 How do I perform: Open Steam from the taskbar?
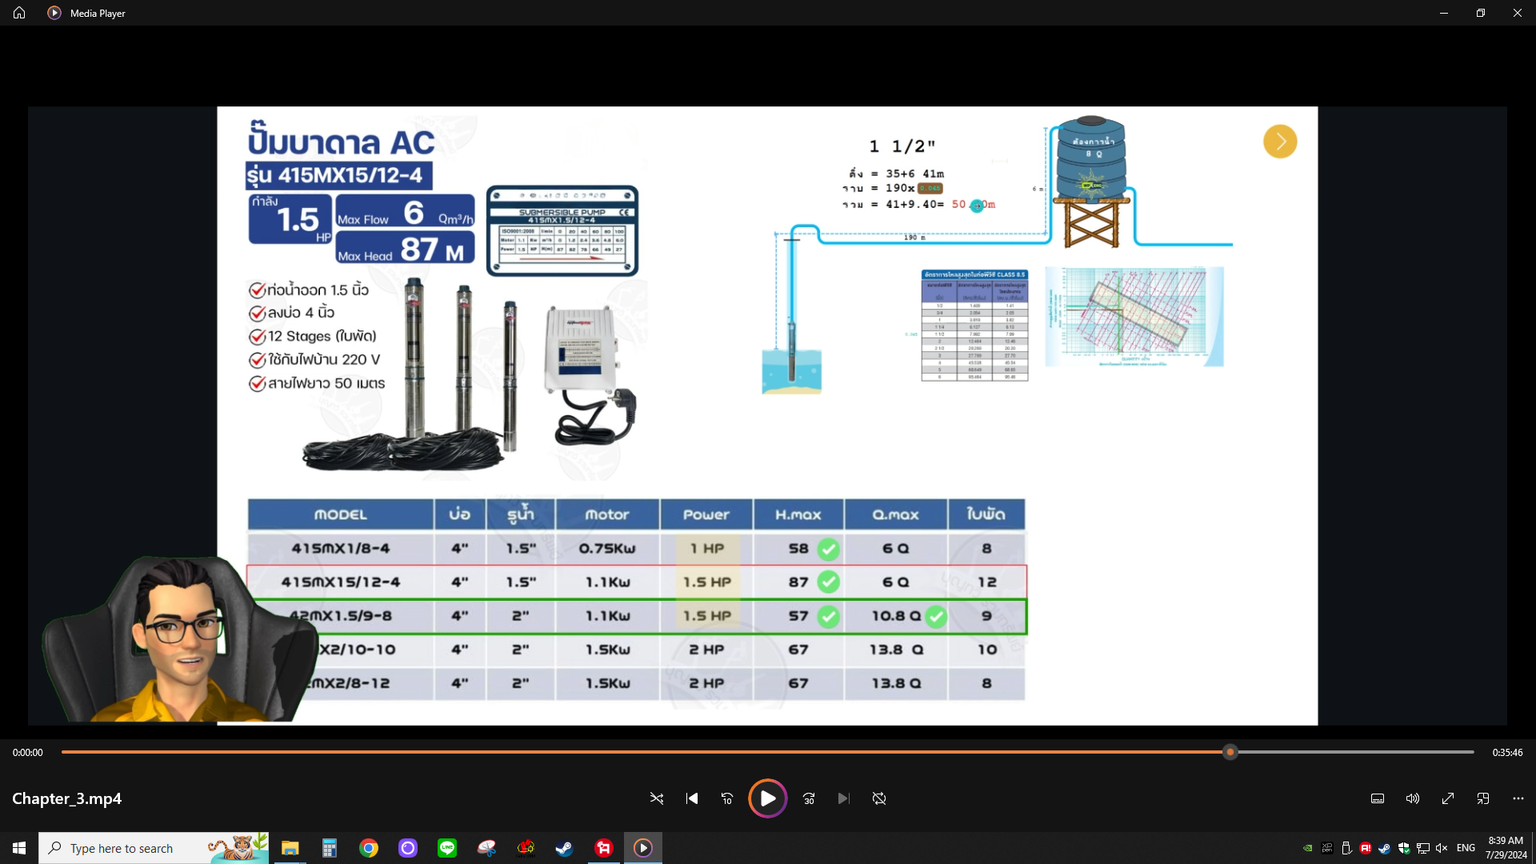565,848
